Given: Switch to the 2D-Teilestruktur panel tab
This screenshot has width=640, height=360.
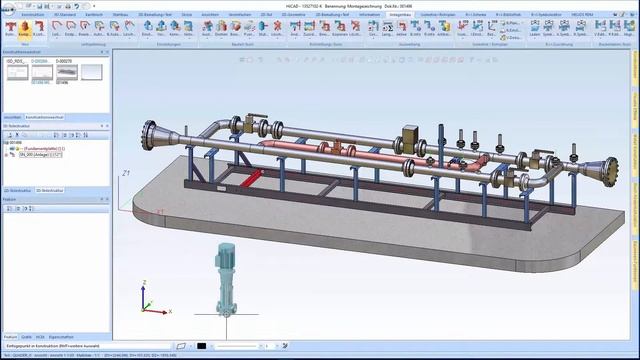Looking at the screenshot, I should (x=18, y=191).
